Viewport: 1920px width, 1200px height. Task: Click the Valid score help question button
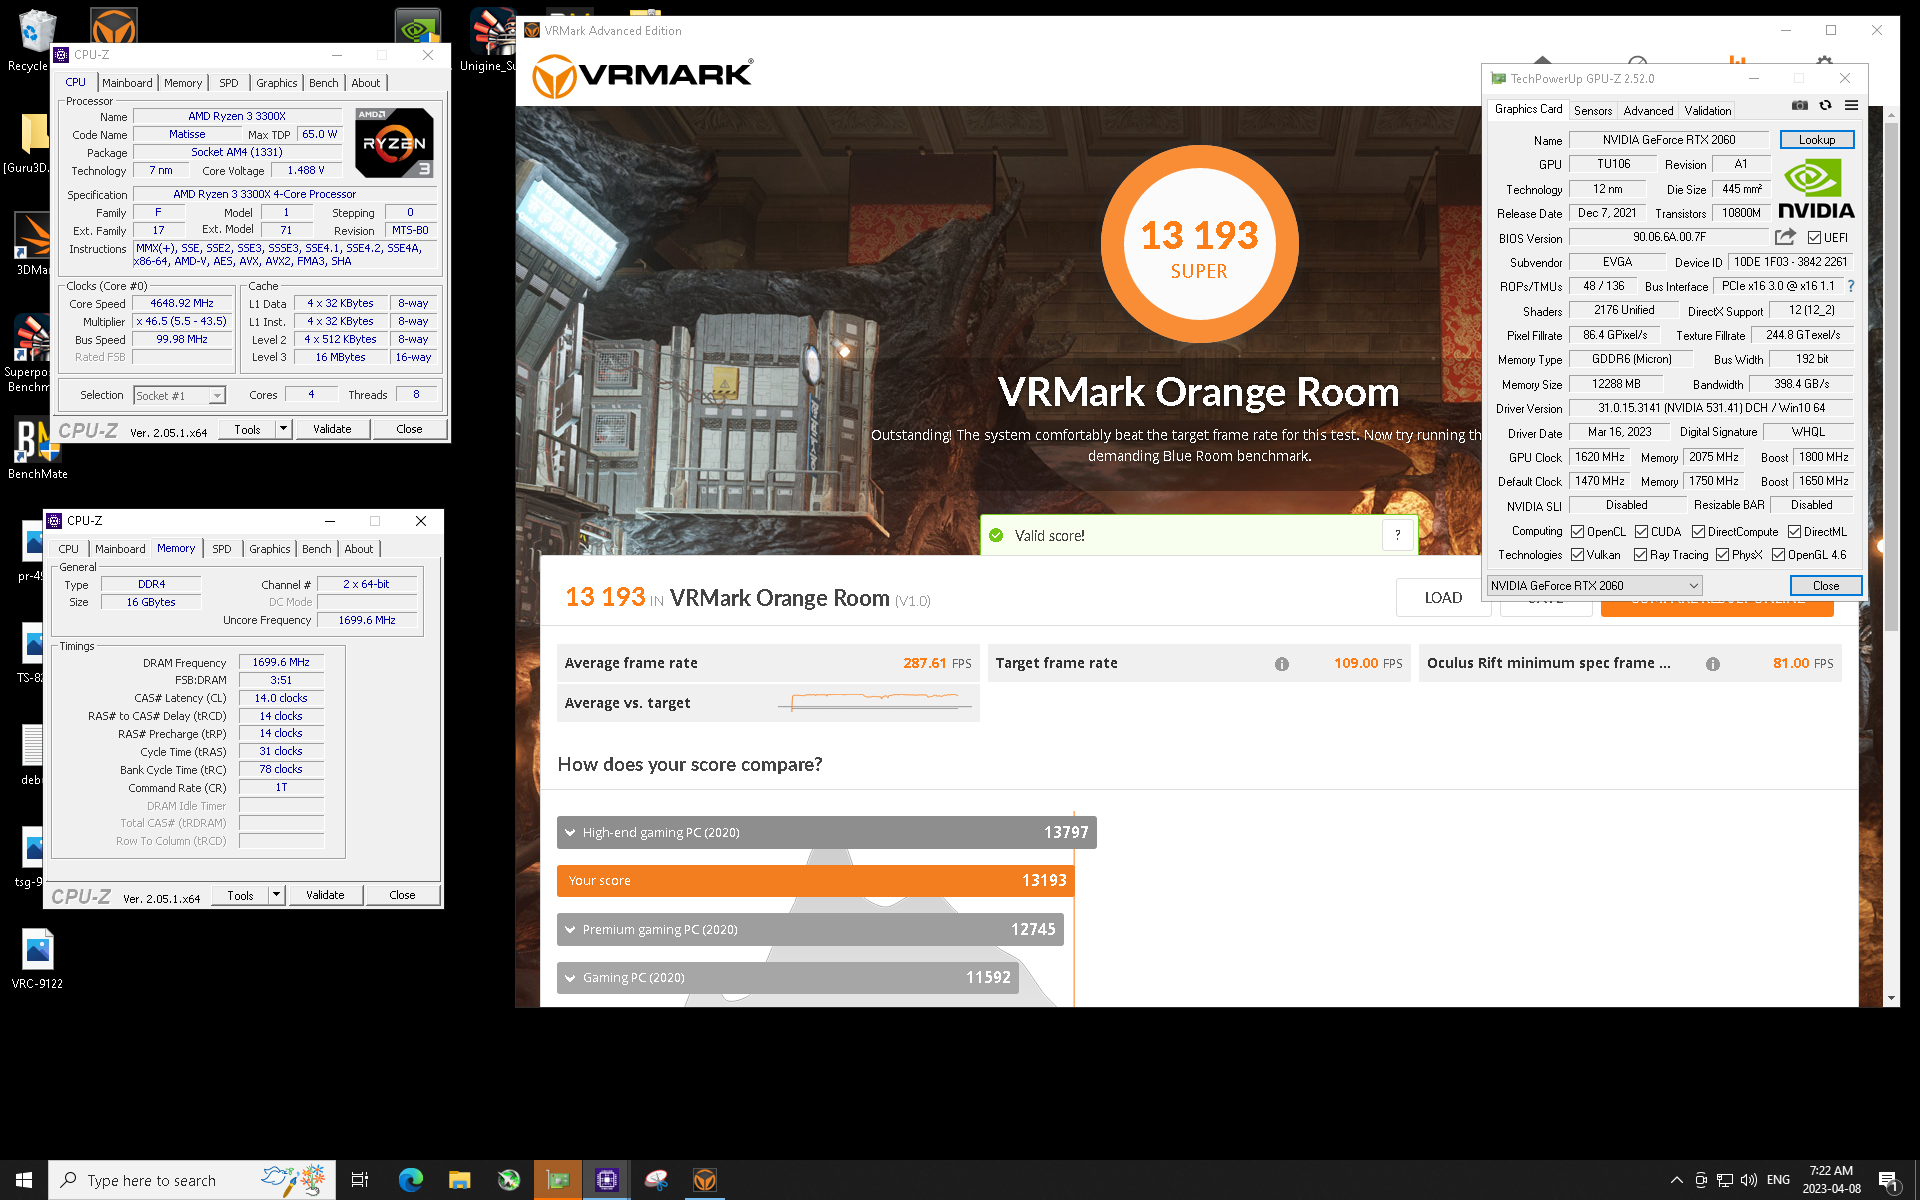1398,535
